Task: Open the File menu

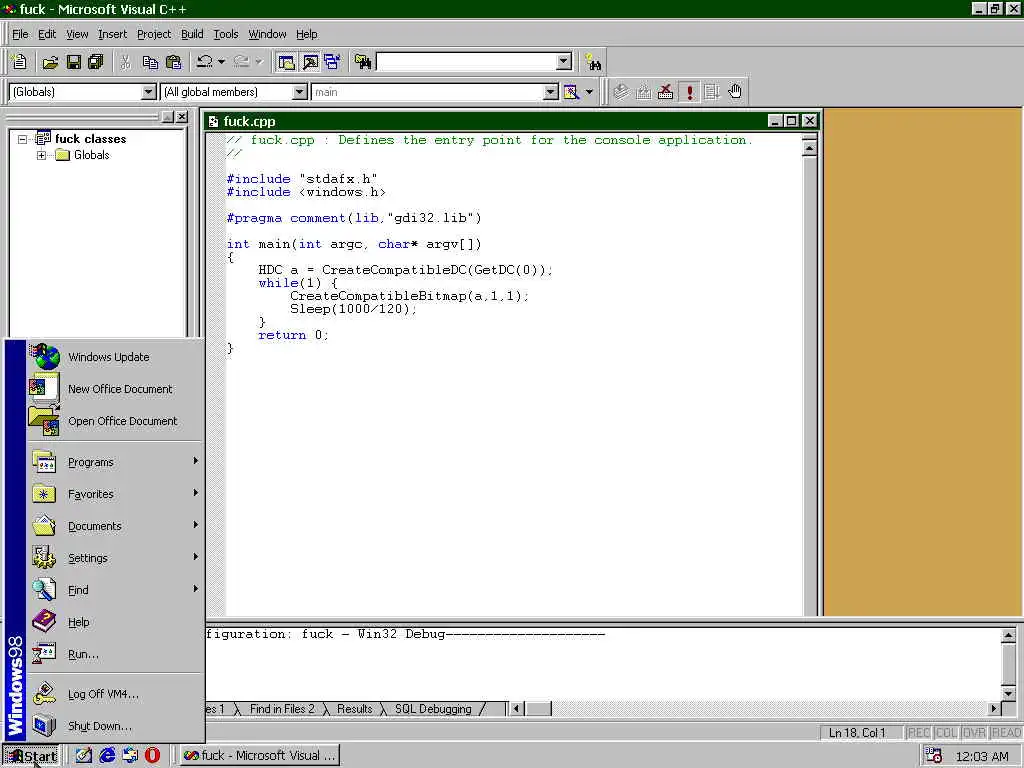Action: coord(20,34)
